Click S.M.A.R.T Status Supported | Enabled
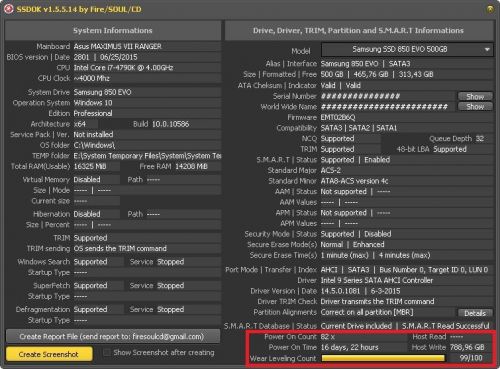Viewport: 500px width, 369px height. pyautogui.click(x=355, y=160)
